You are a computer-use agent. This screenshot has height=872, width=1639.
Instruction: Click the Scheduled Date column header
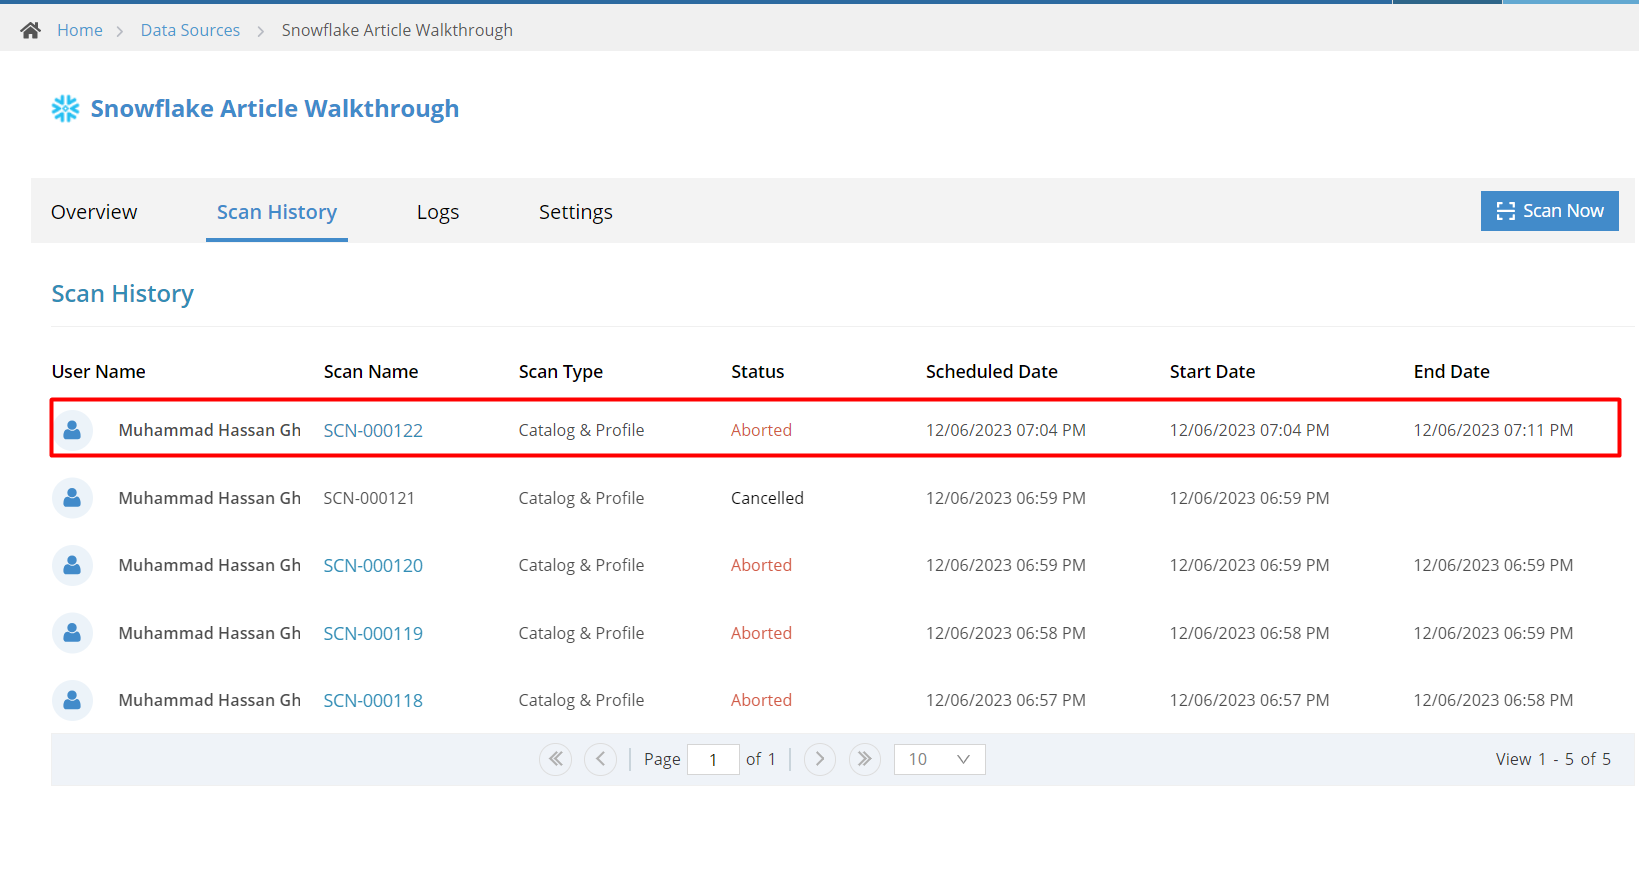click(x=992, y=371)
